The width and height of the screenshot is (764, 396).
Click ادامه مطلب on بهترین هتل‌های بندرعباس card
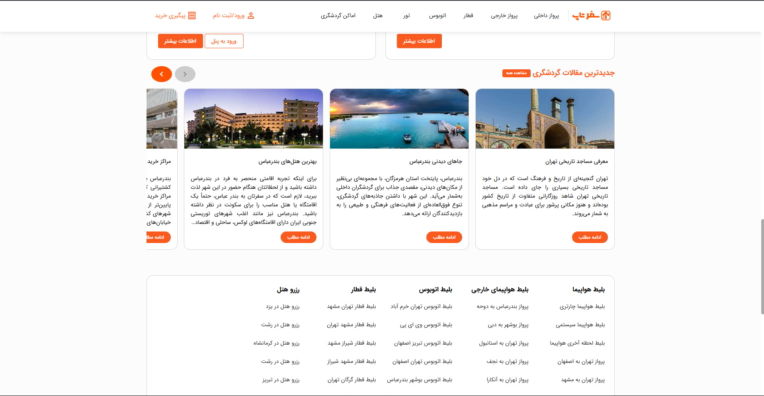coord(298,237)
